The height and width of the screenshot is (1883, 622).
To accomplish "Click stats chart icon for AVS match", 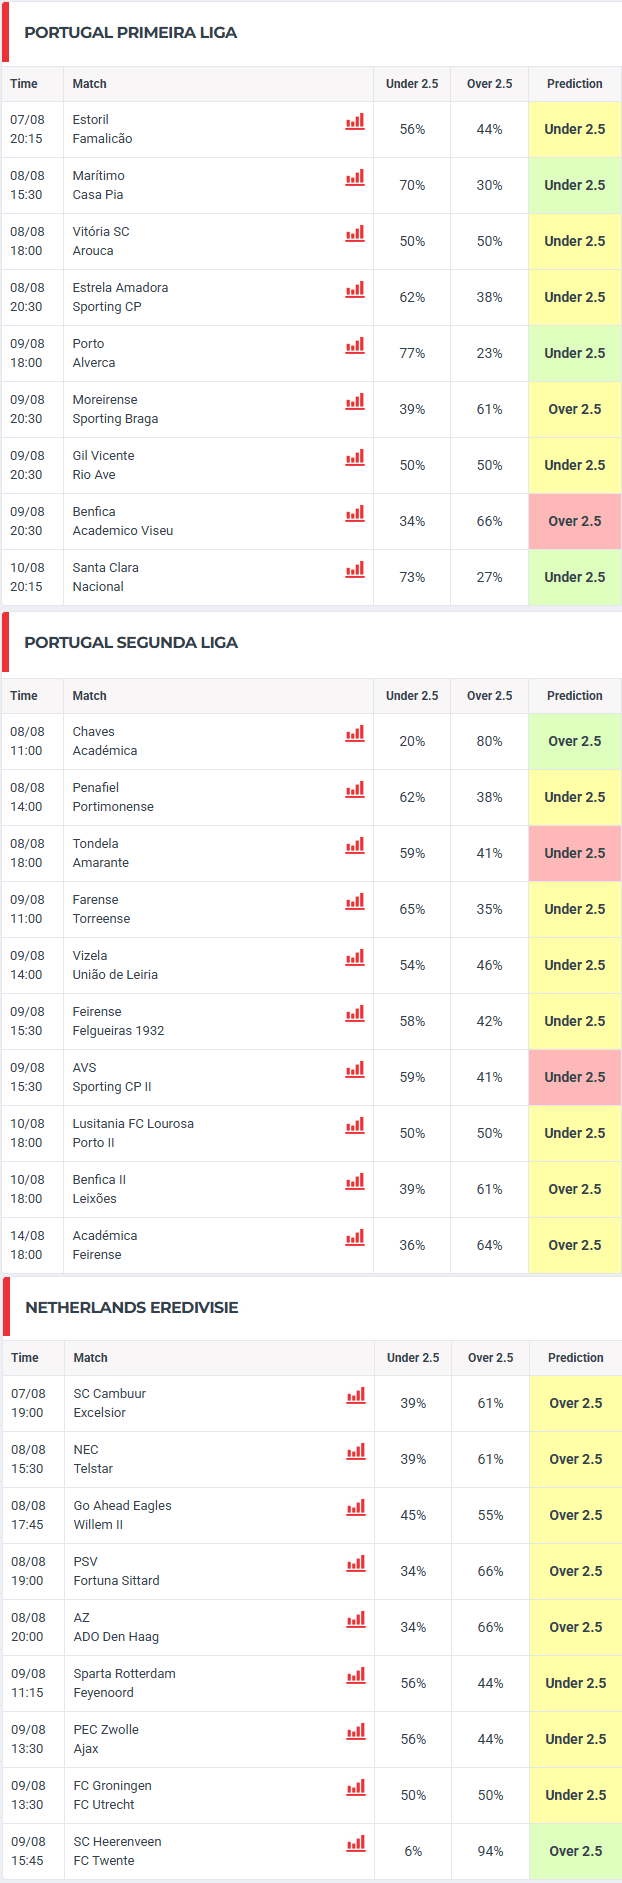I will click(355, 1069).
